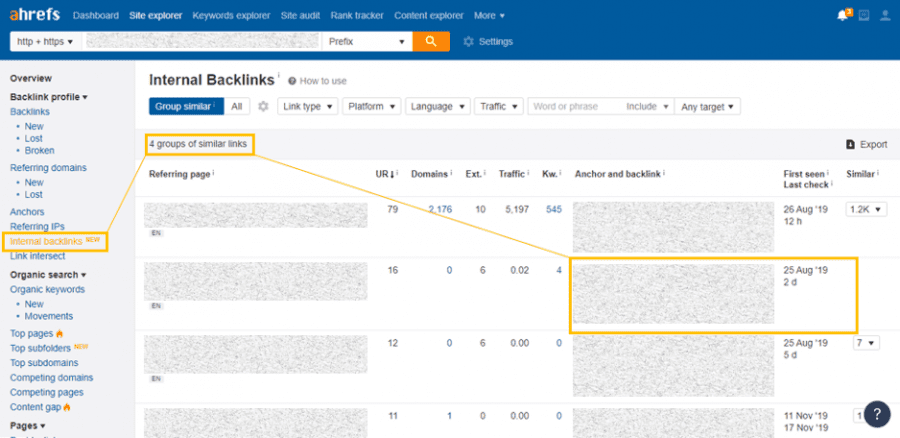Open Top pages report
900x438 pixels.
pos(32,334)
